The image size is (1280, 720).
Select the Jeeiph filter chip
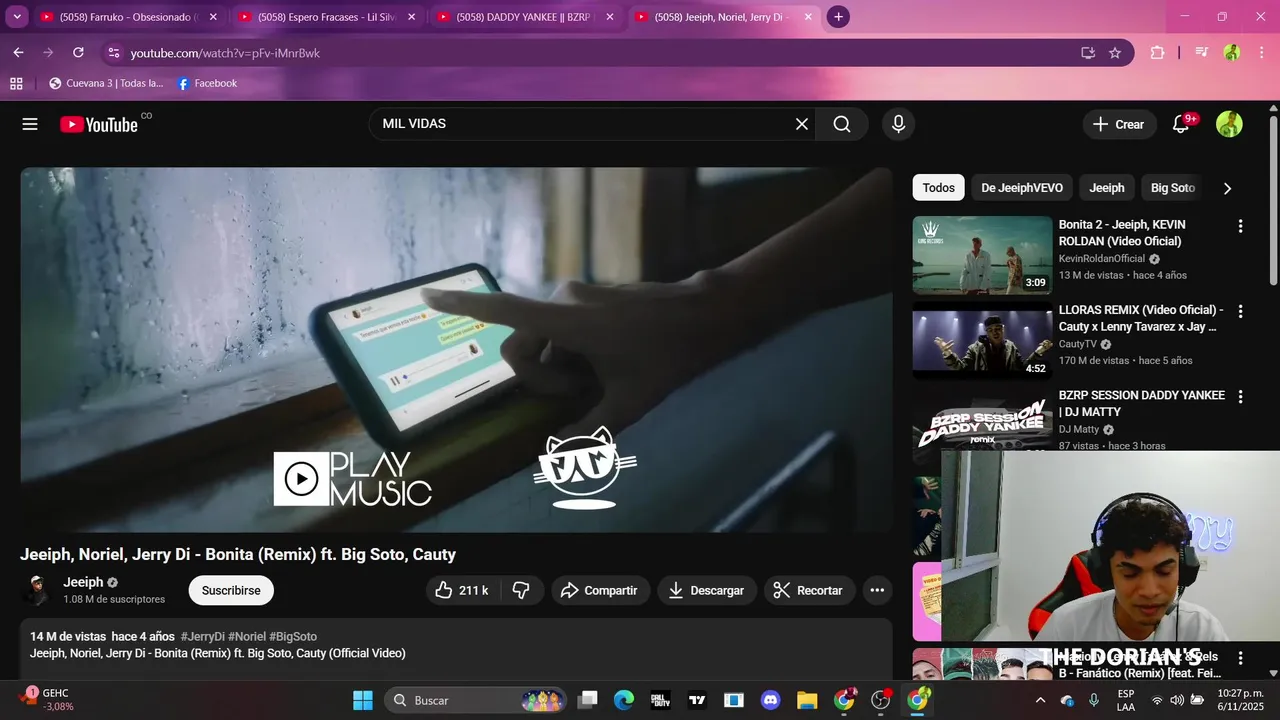point(1107,188)
